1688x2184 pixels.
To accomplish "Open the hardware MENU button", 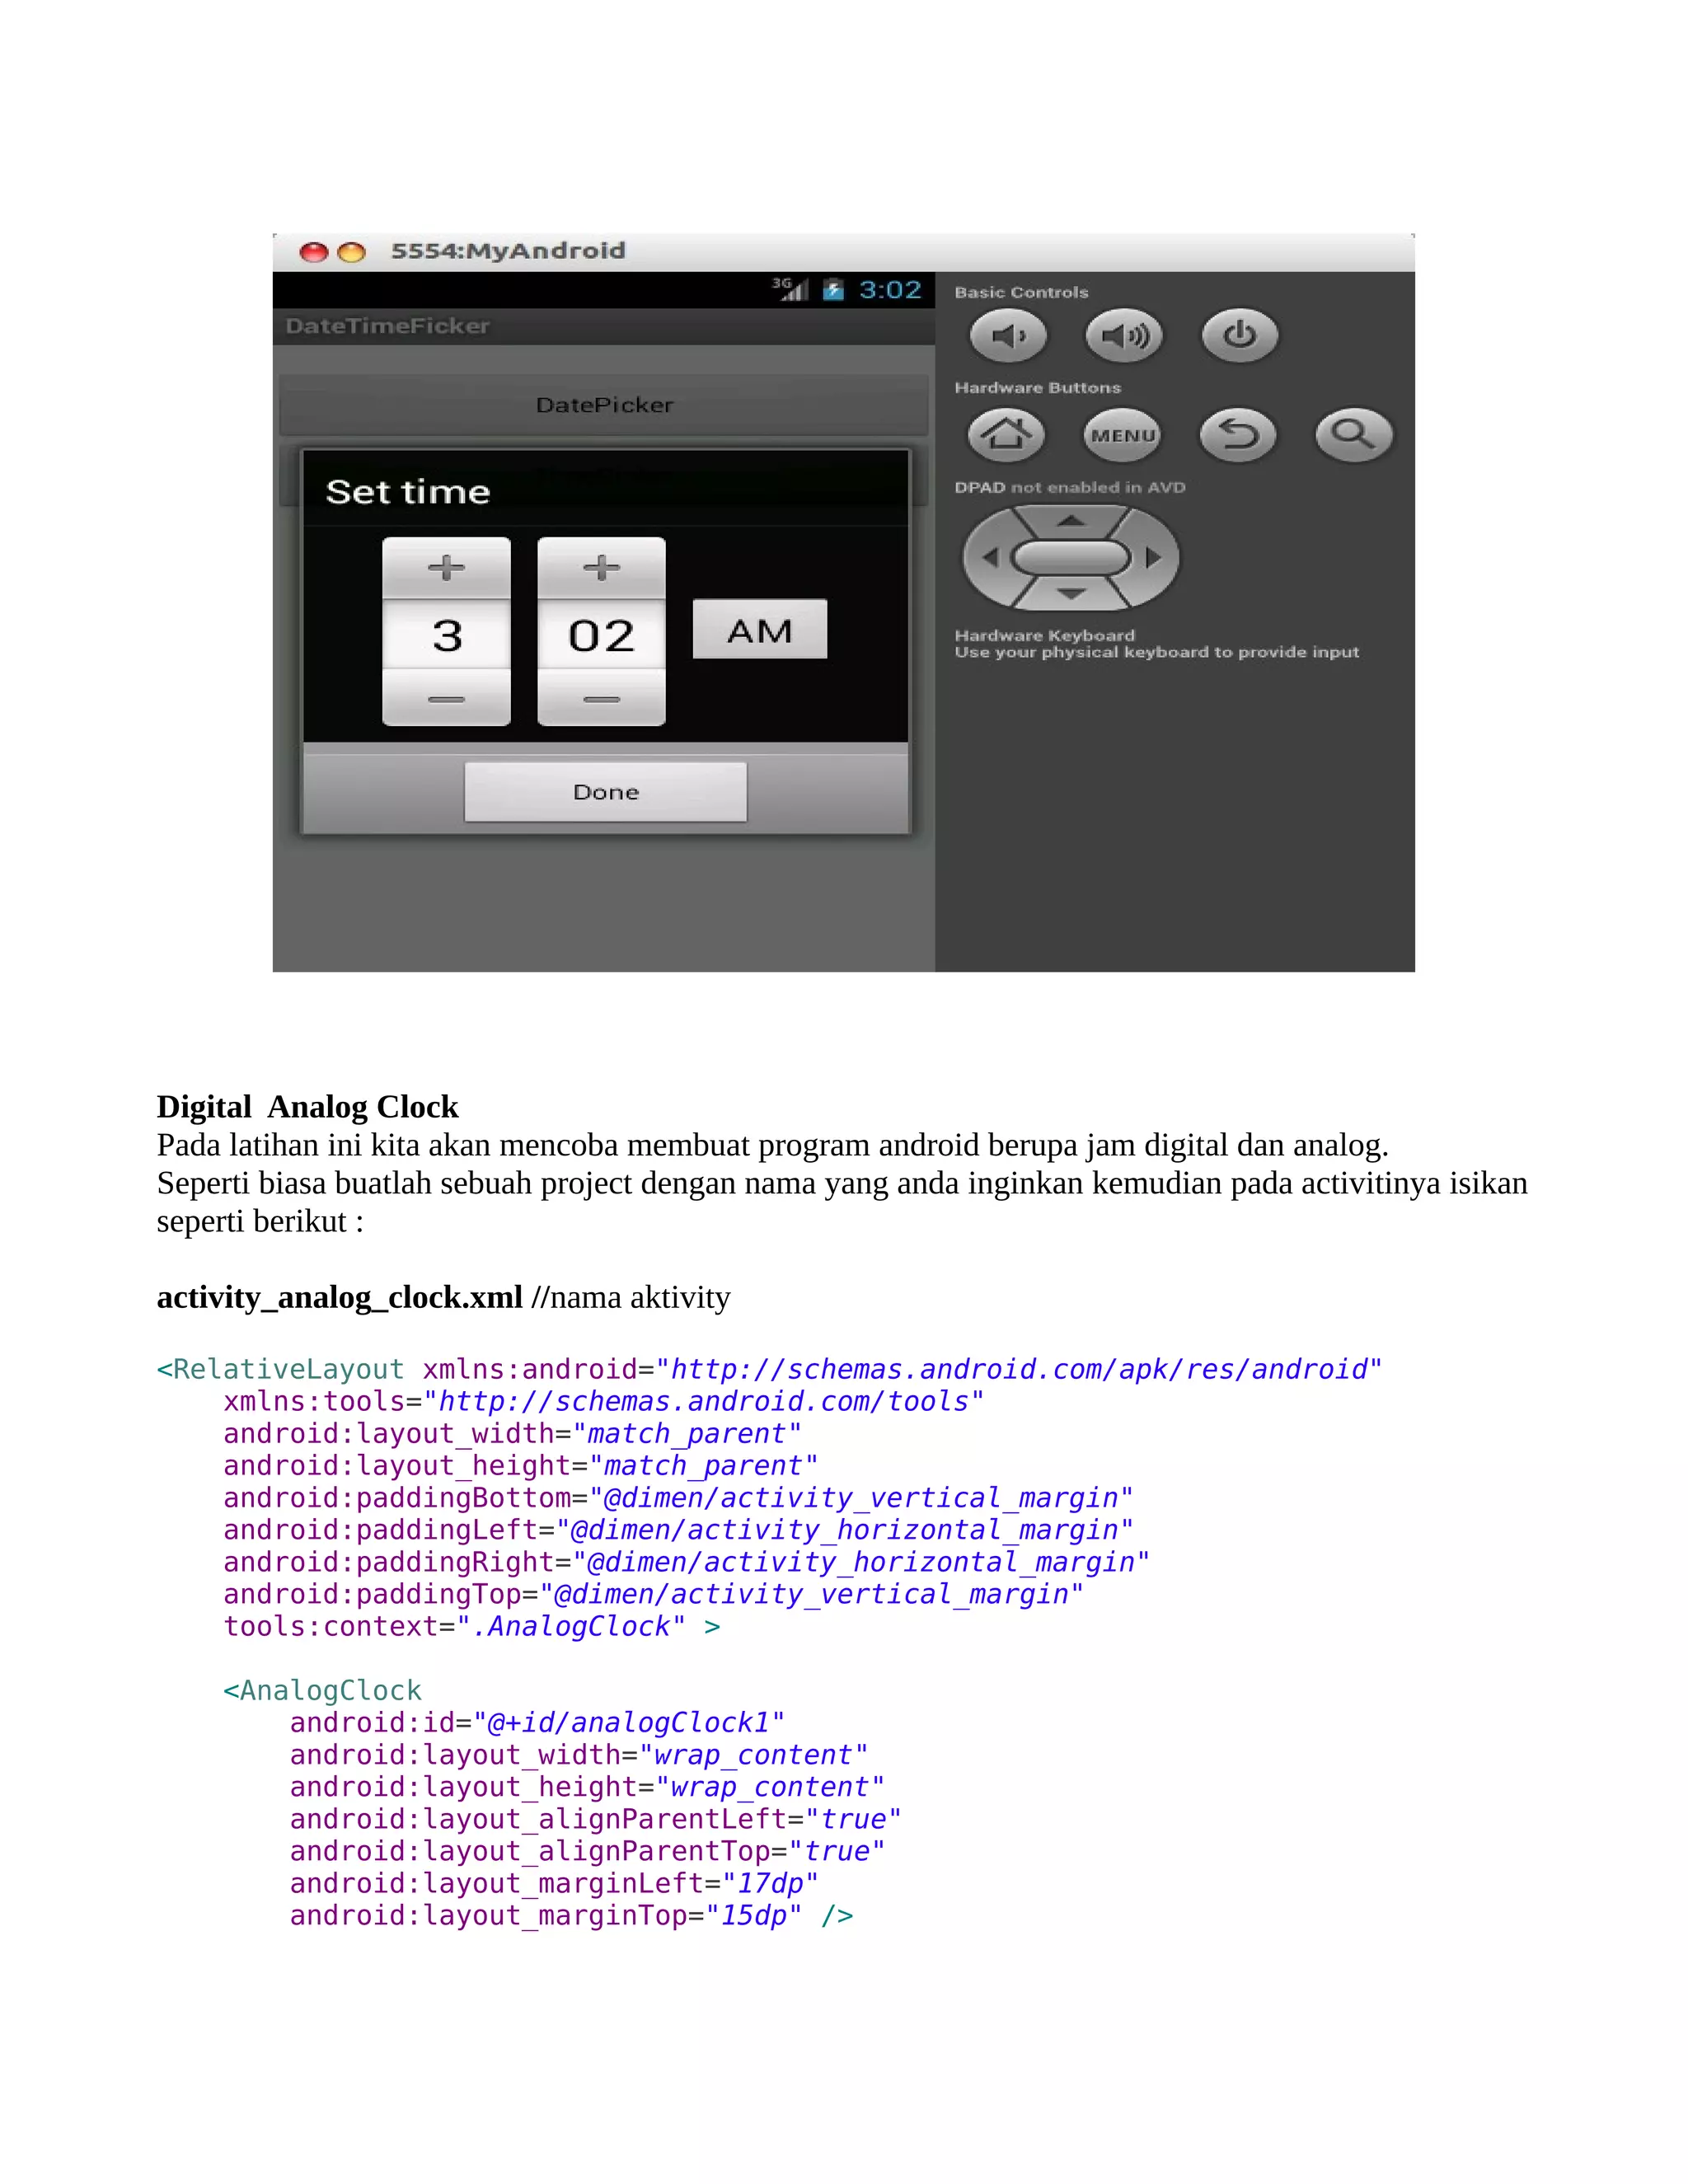I will (1123, 435).
